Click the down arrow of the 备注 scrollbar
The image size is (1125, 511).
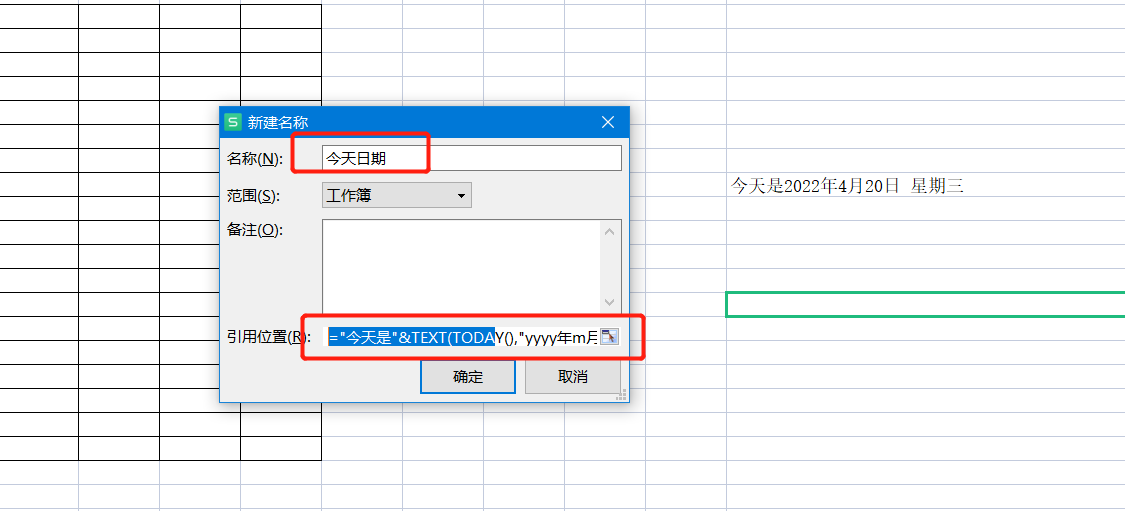pos(611,301)
